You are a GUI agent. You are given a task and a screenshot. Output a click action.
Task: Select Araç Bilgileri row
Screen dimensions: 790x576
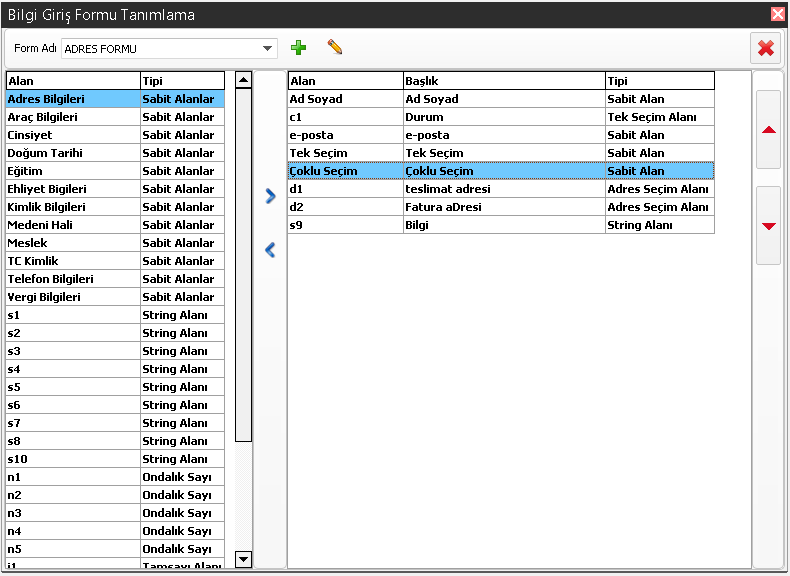pos(115,117)
